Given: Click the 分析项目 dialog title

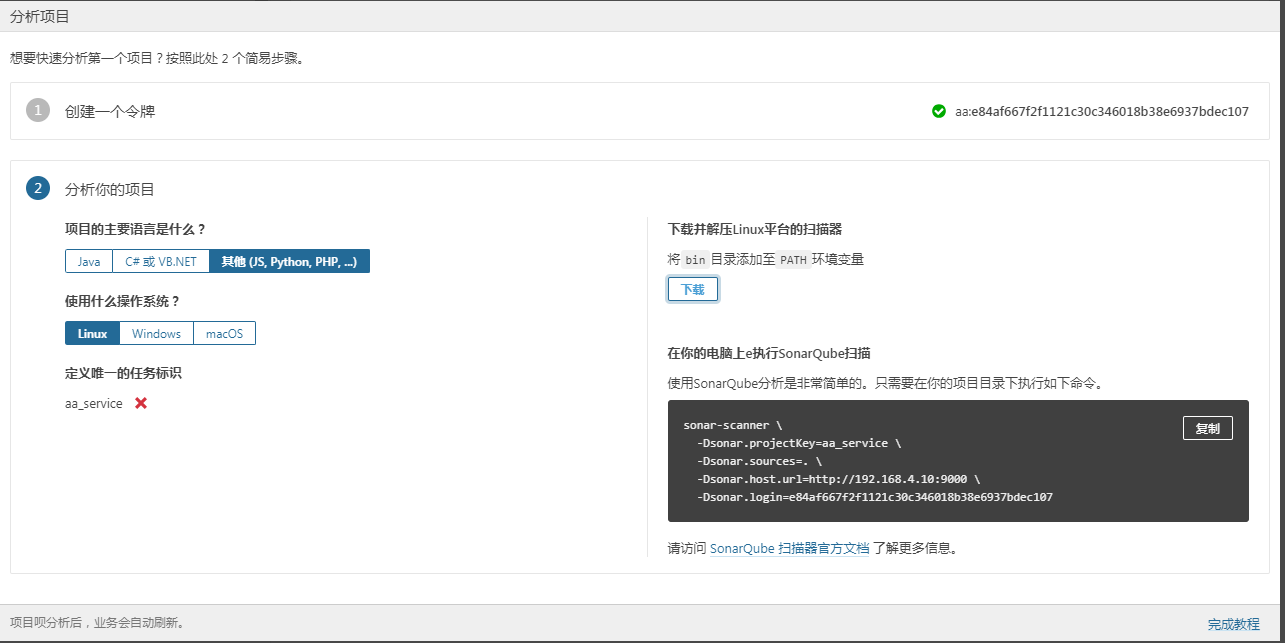Looking at the screenshot, I should pyautogui.click(x=40, y=18).
